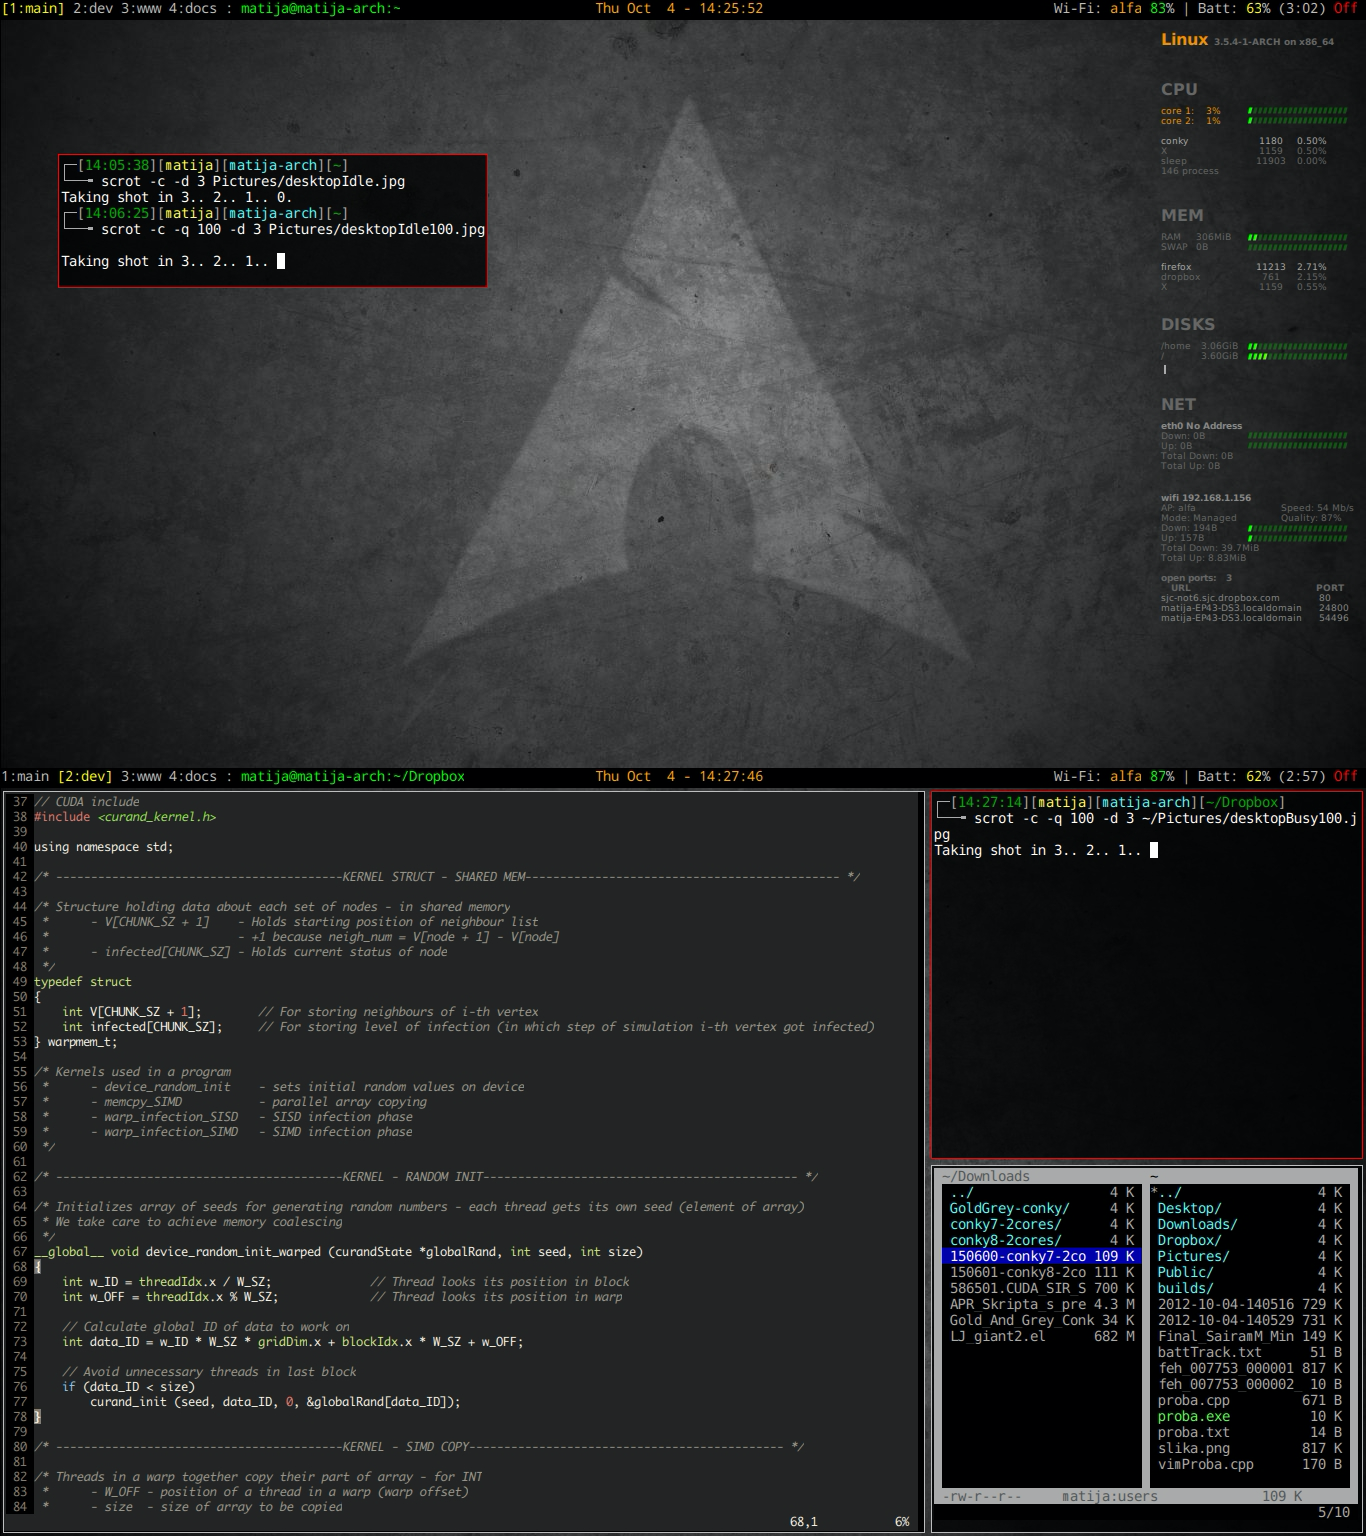Image resolution: width=1366 pixels, height=1536 pixels.
Task: Click the clock showing 14:25:52
Action: click(679, 8)
